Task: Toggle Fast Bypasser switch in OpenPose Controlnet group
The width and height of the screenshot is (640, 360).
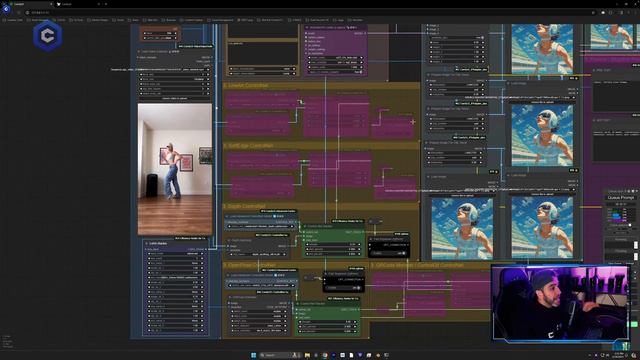Action: click(x=344, y=288)
